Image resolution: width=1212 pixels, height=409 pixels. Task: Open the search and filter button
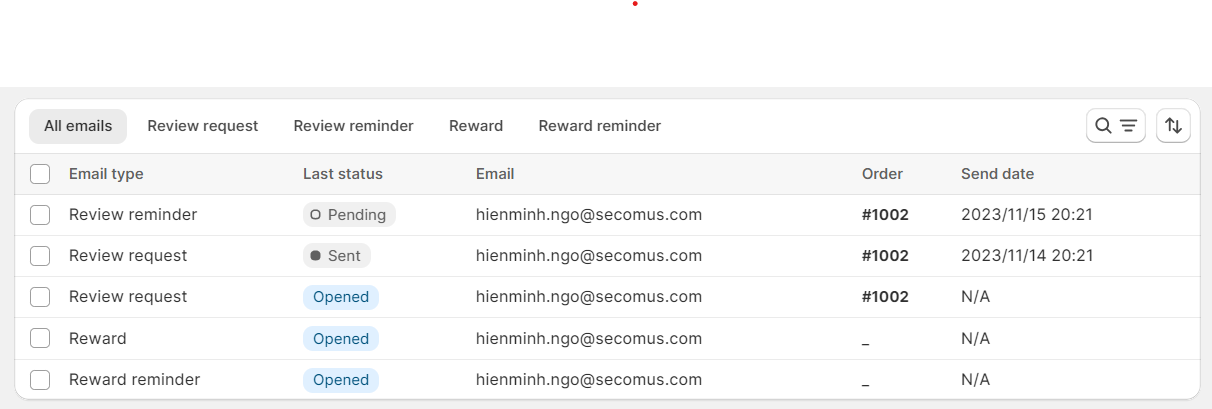pos(1116,126)
